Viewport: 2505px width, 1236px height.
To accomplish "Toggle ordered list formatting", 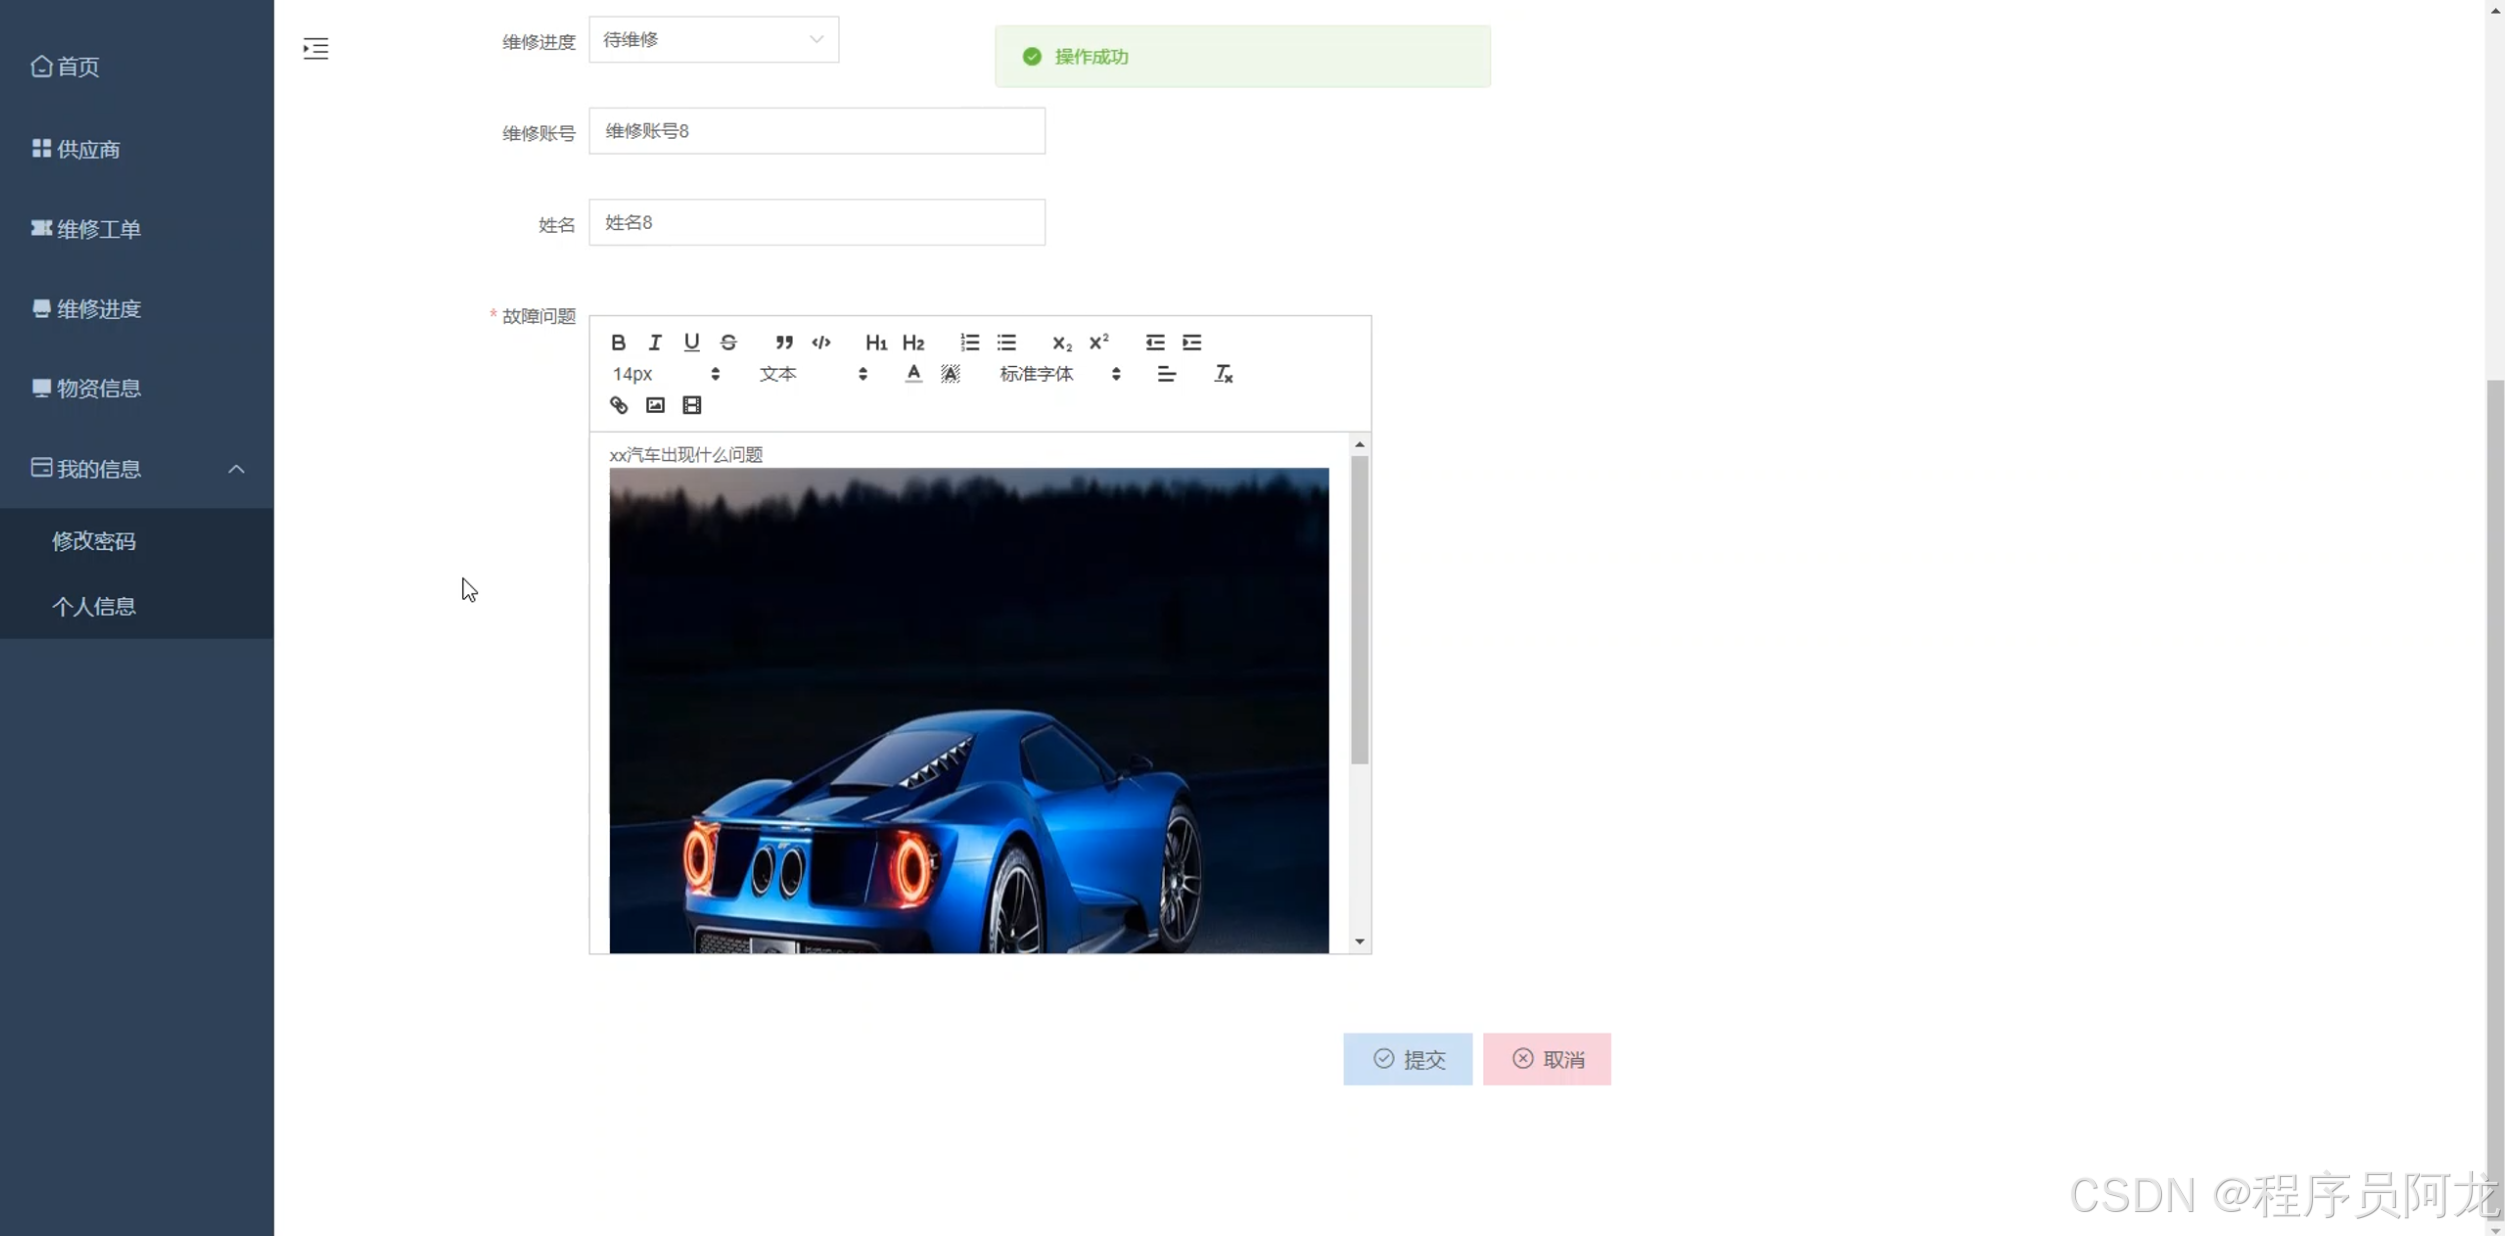I will pos(969,342).
